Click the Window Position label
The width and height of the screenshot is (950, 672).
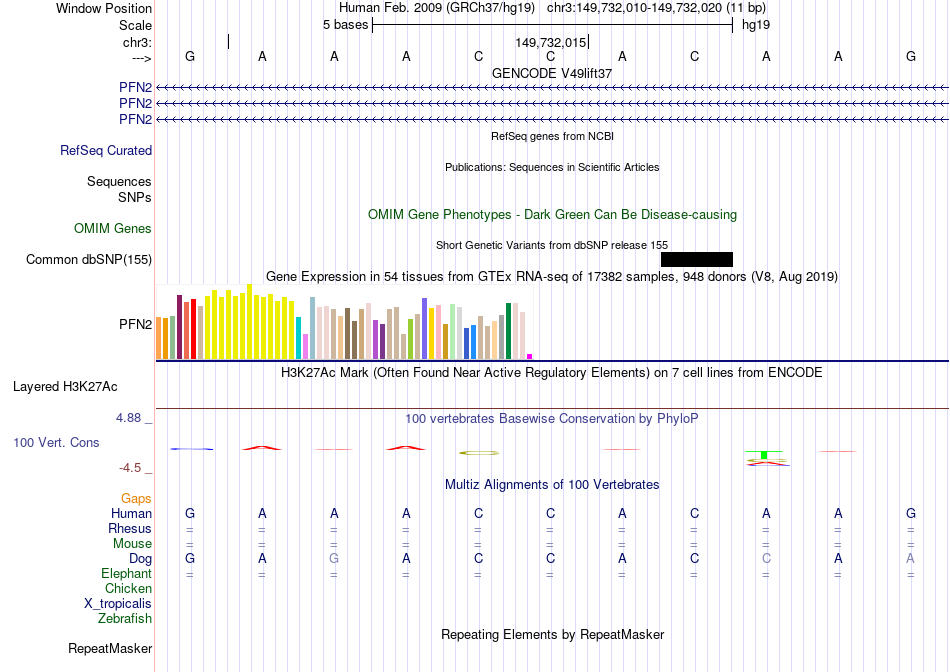click(104, 8)
